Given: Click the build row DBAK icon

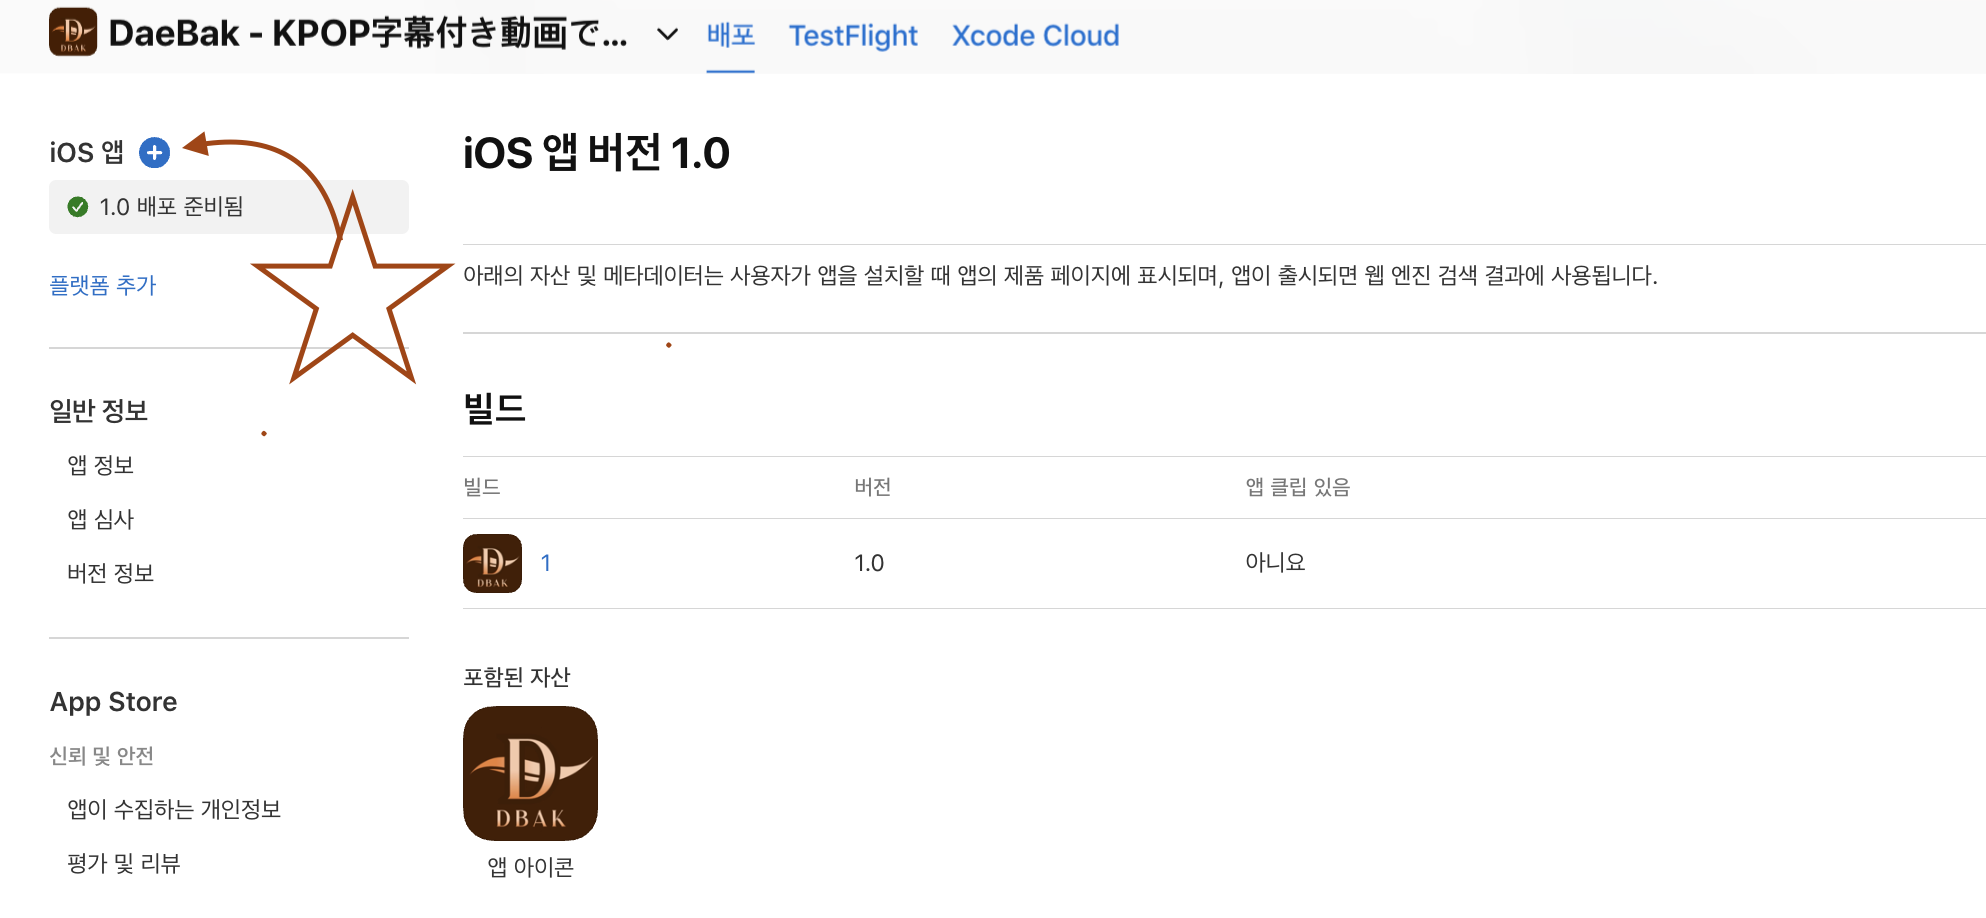Looking at the screenshot, I should click(x=492, y=563).
